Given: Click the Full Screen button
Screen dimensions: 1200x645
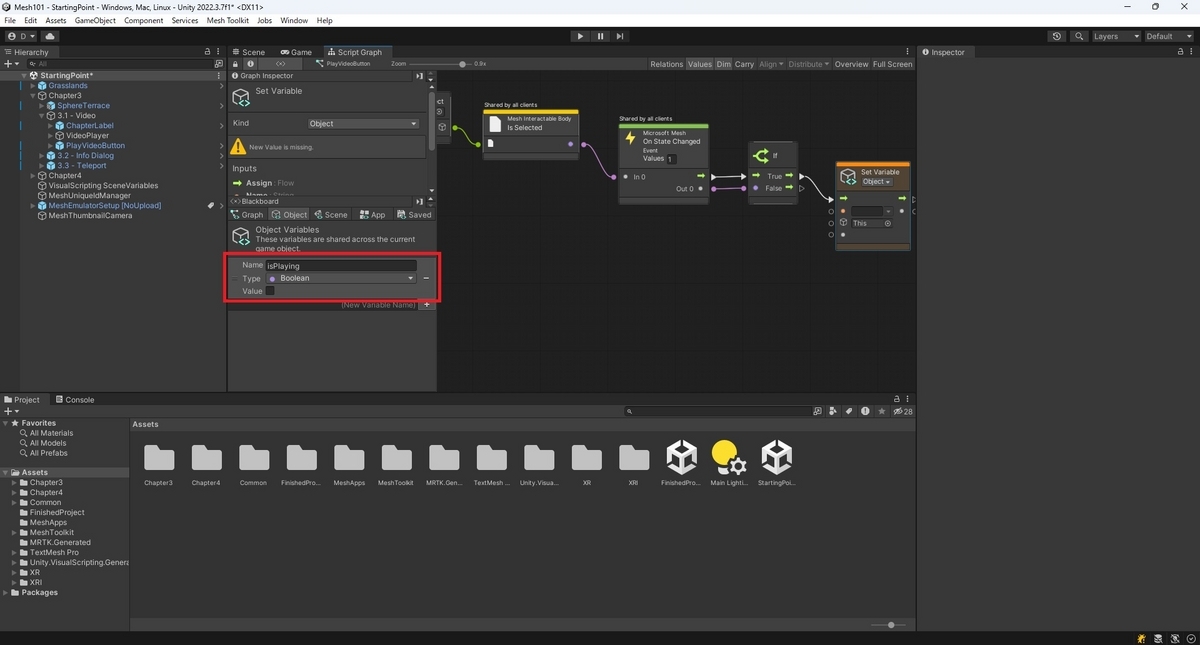Looking at the screenshot, I should click(x=892, y=64).
